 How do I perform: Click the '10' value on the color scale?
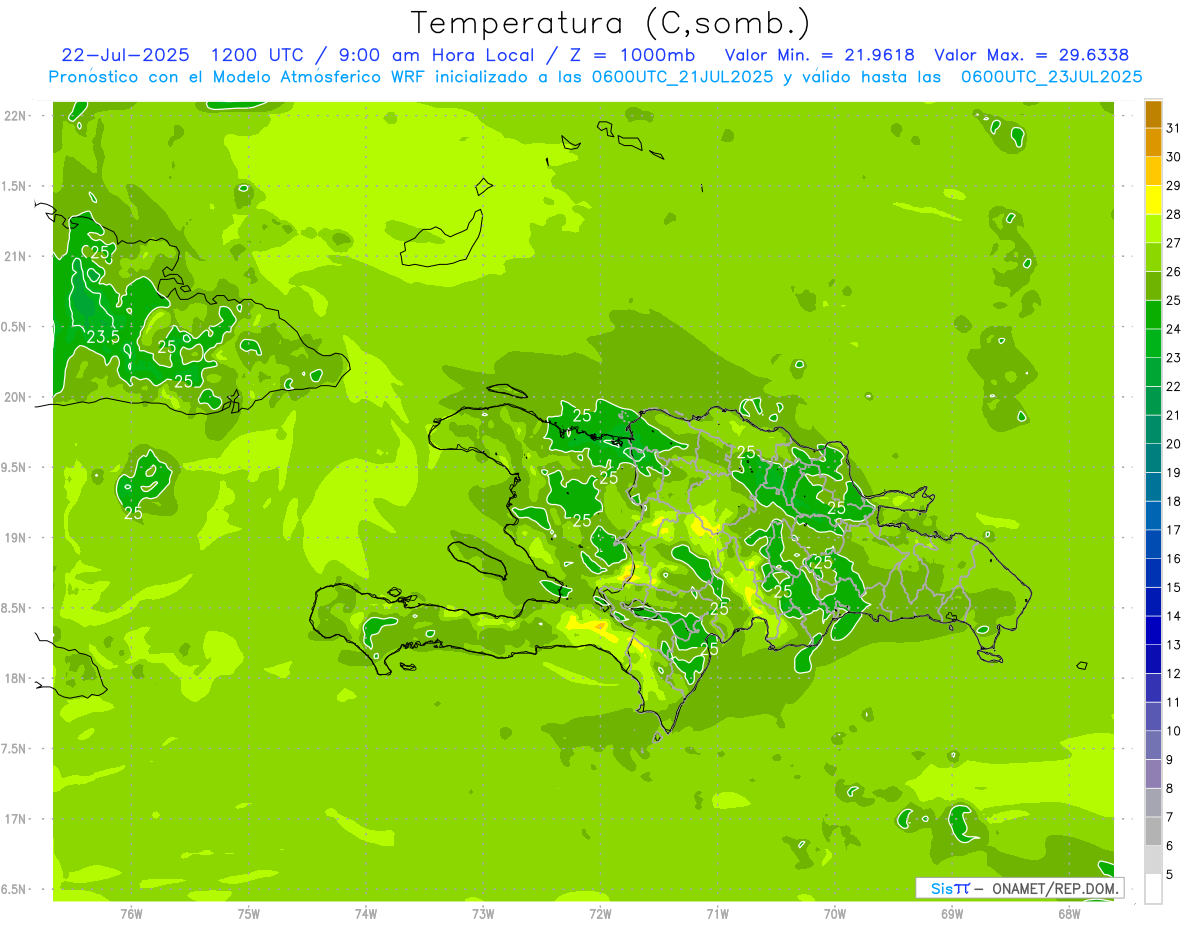click(x=1174, y=731)
